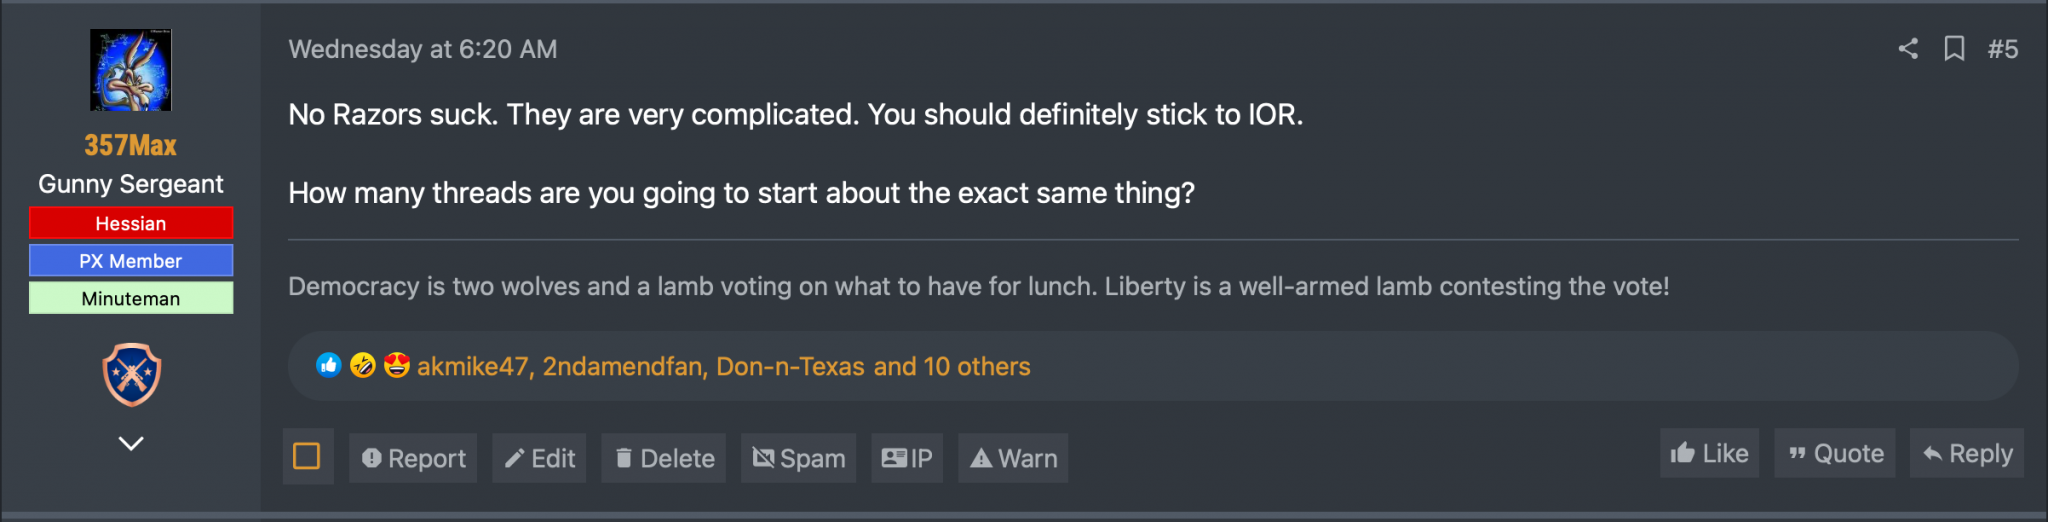Click the share post icon

1908,49
